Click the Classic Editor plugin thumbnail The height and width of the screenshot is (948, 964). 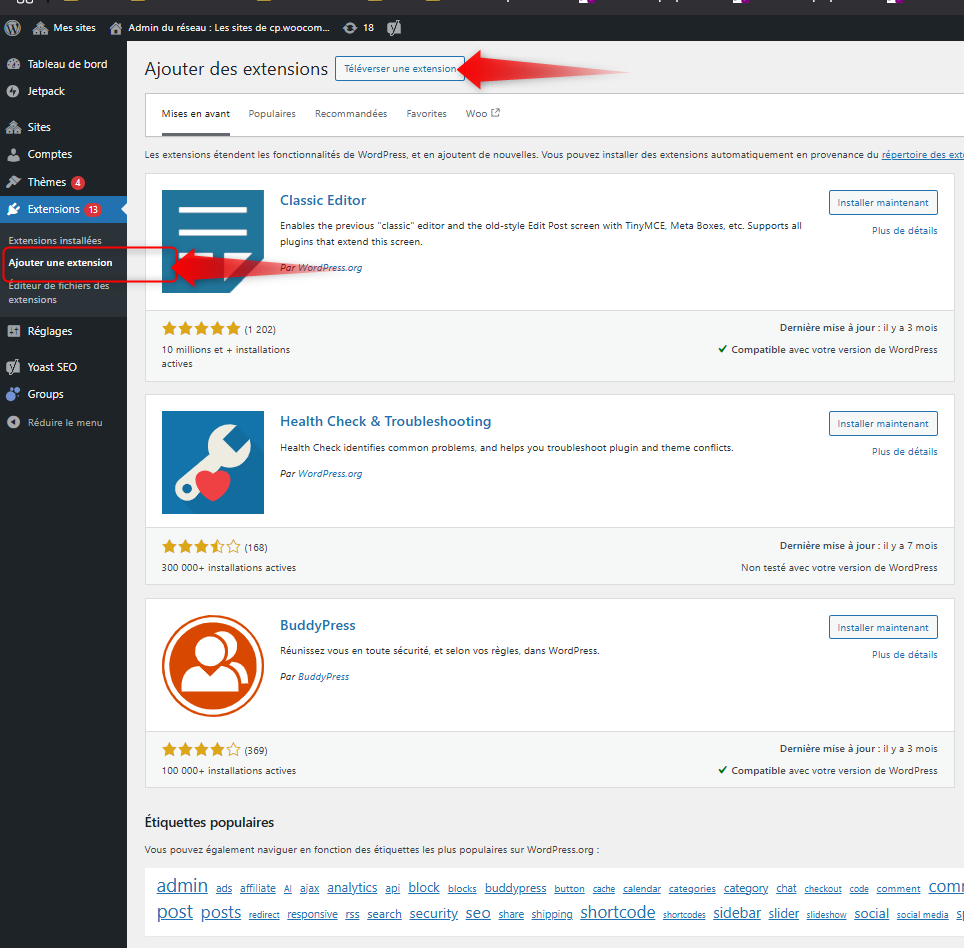point(213,241)
